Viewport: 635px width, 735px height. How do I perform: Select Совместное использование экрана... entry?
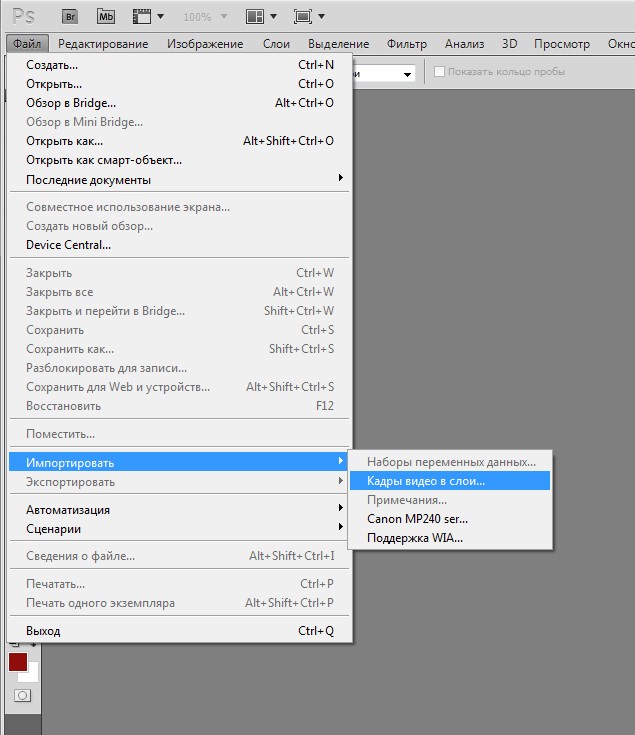[x=180, y=207]
